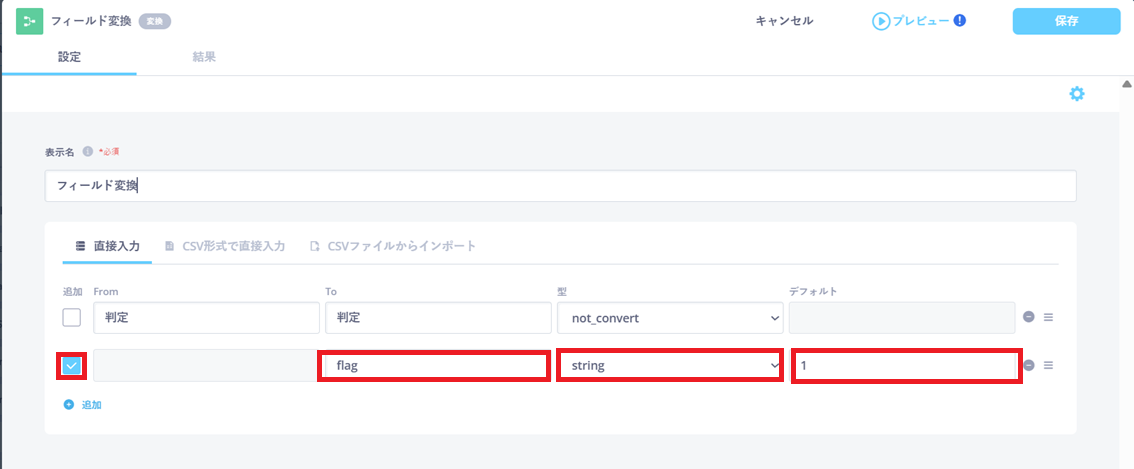Switch to the 結果 tab
Screen dimensions: 1134x469
(204, 57)
